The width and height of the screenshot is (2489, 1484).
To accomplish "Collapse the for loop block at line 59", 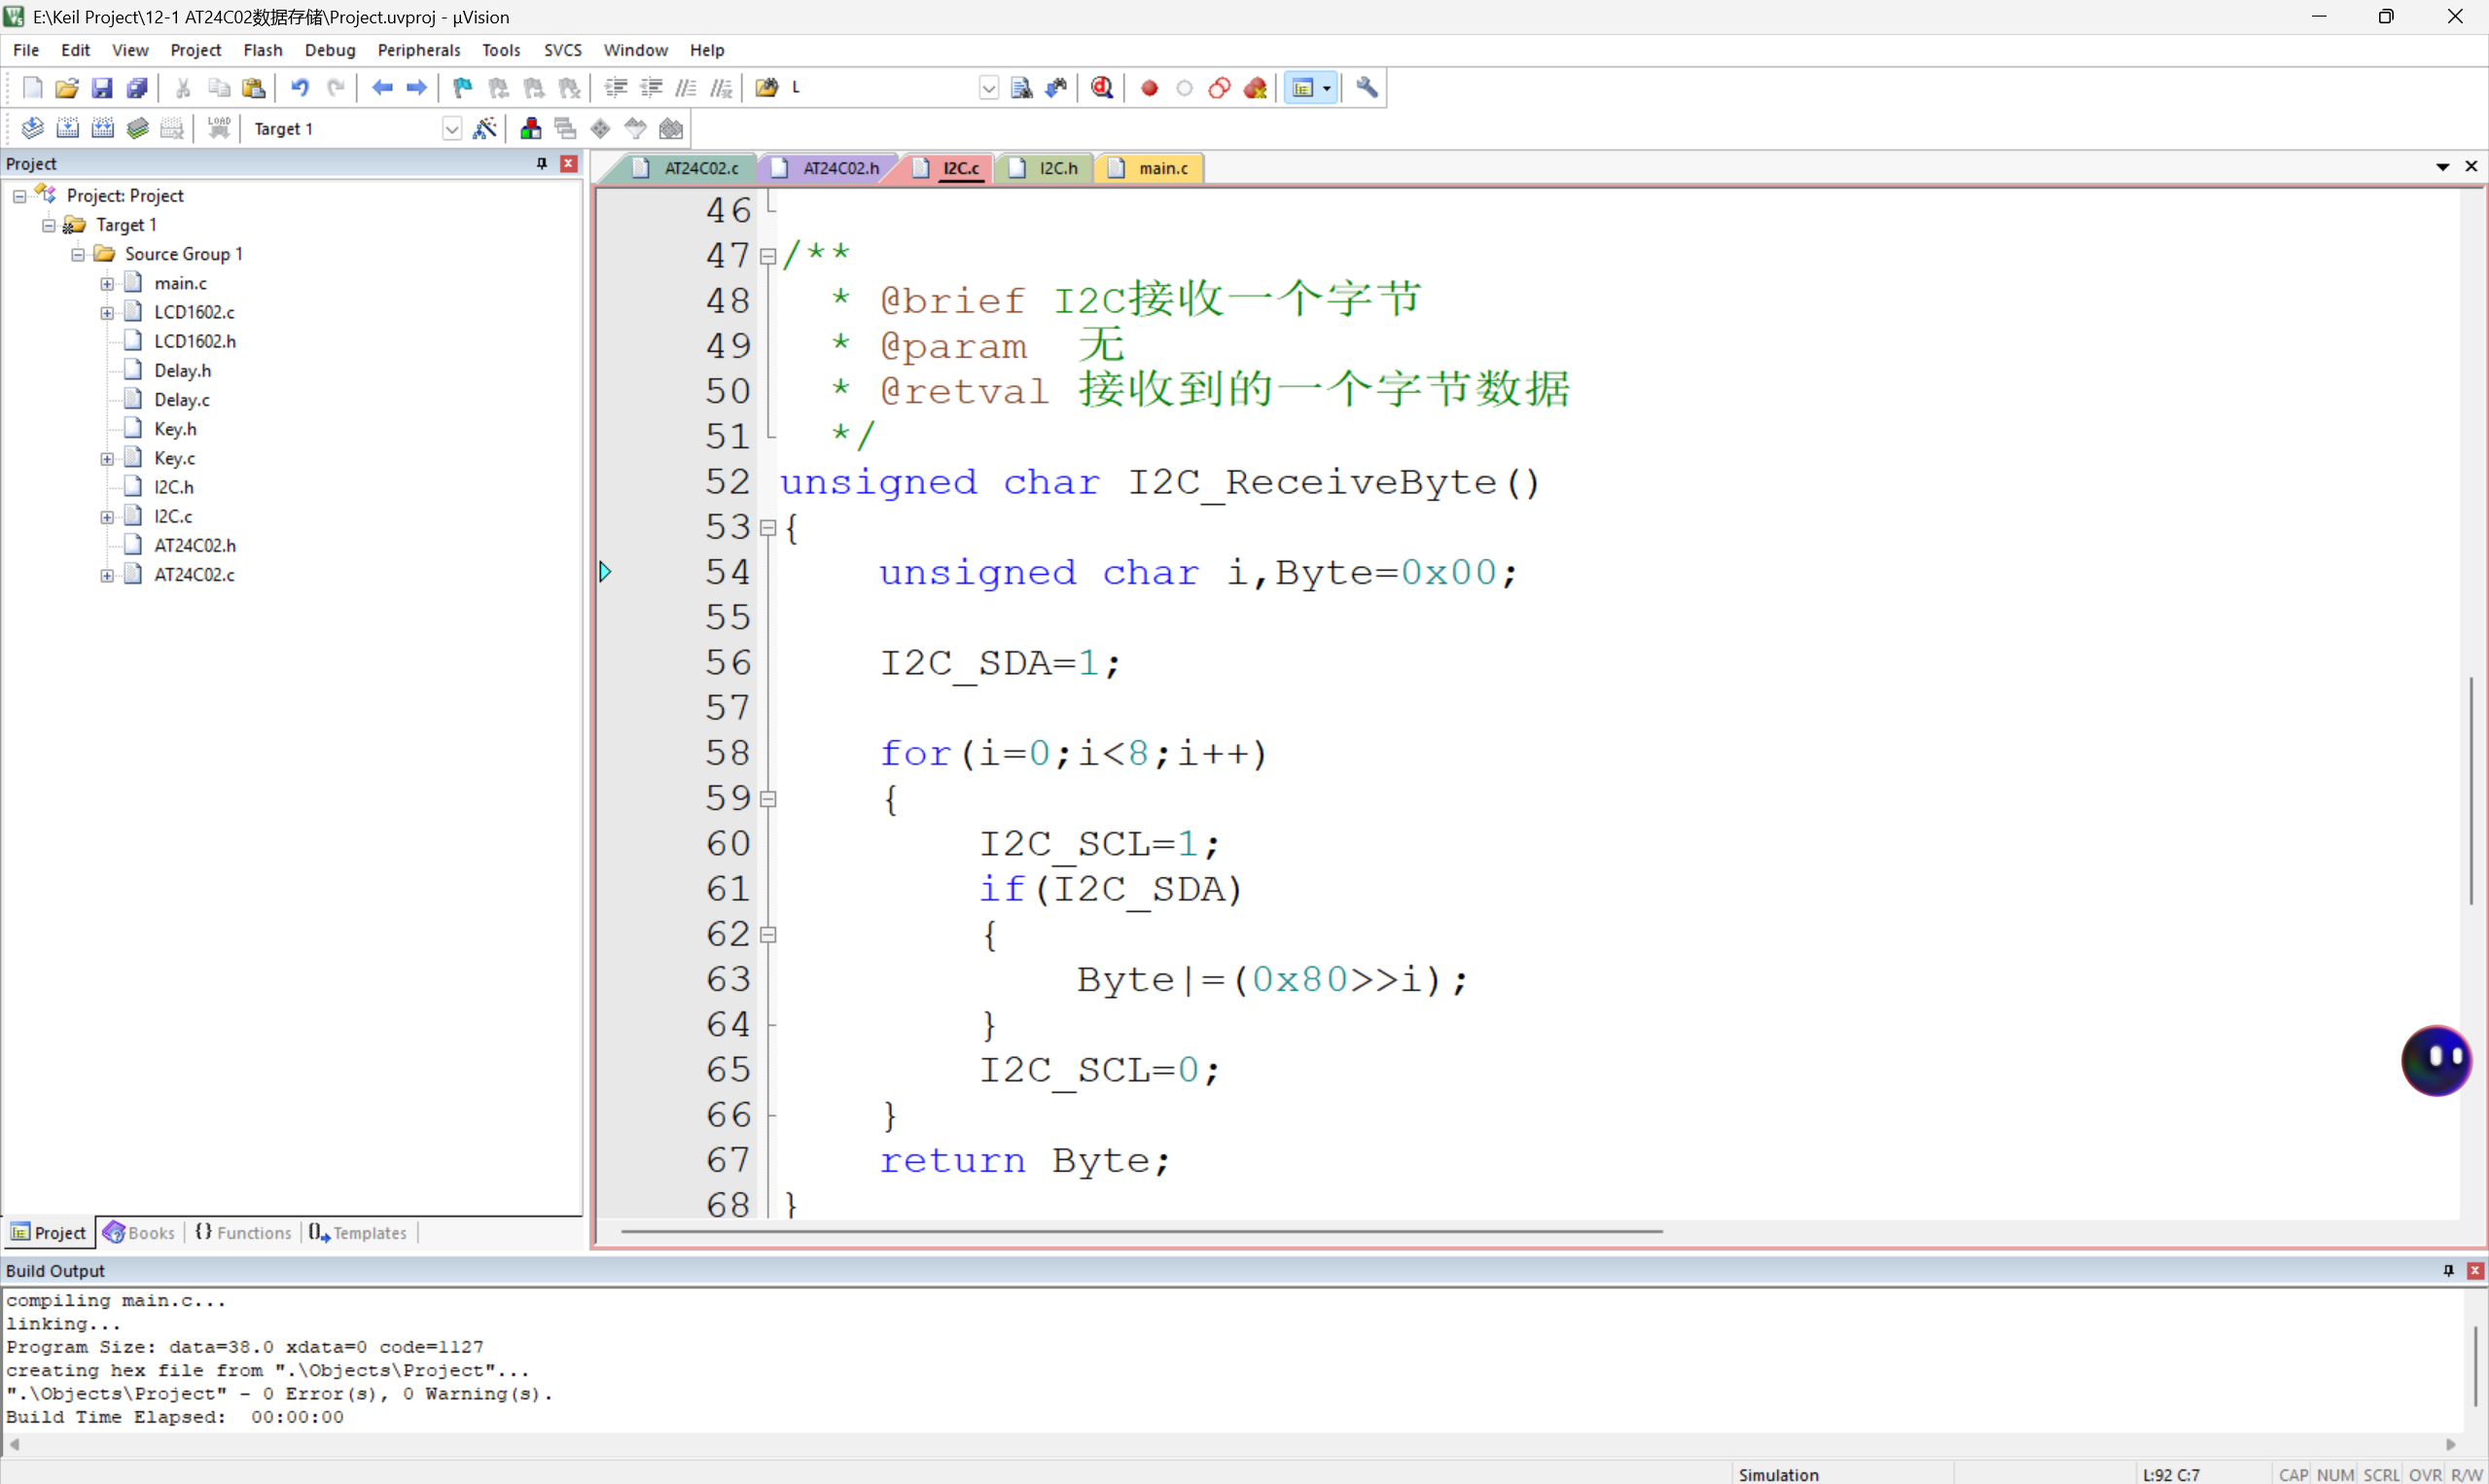I will pyautogui.click(x=768, y=798).
